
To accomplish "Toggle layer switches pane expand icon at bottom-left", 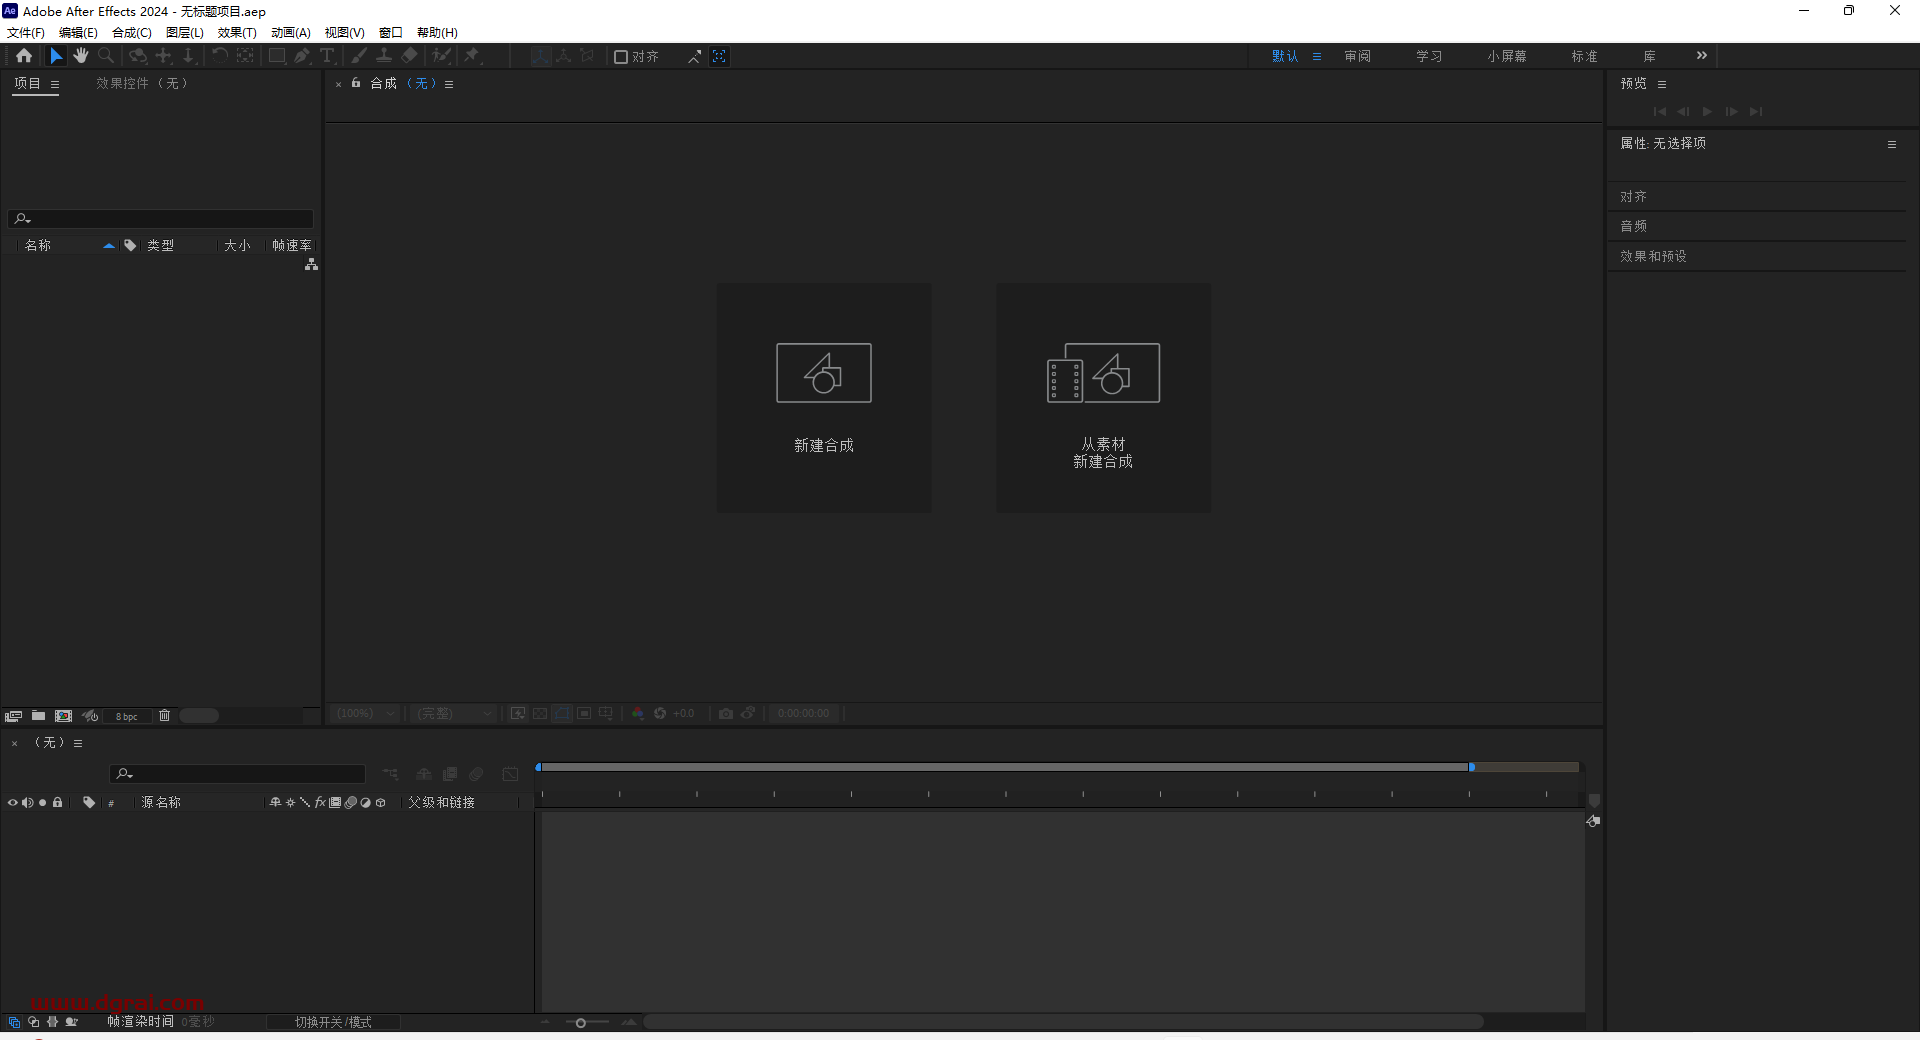I will tap(14, 1022).
